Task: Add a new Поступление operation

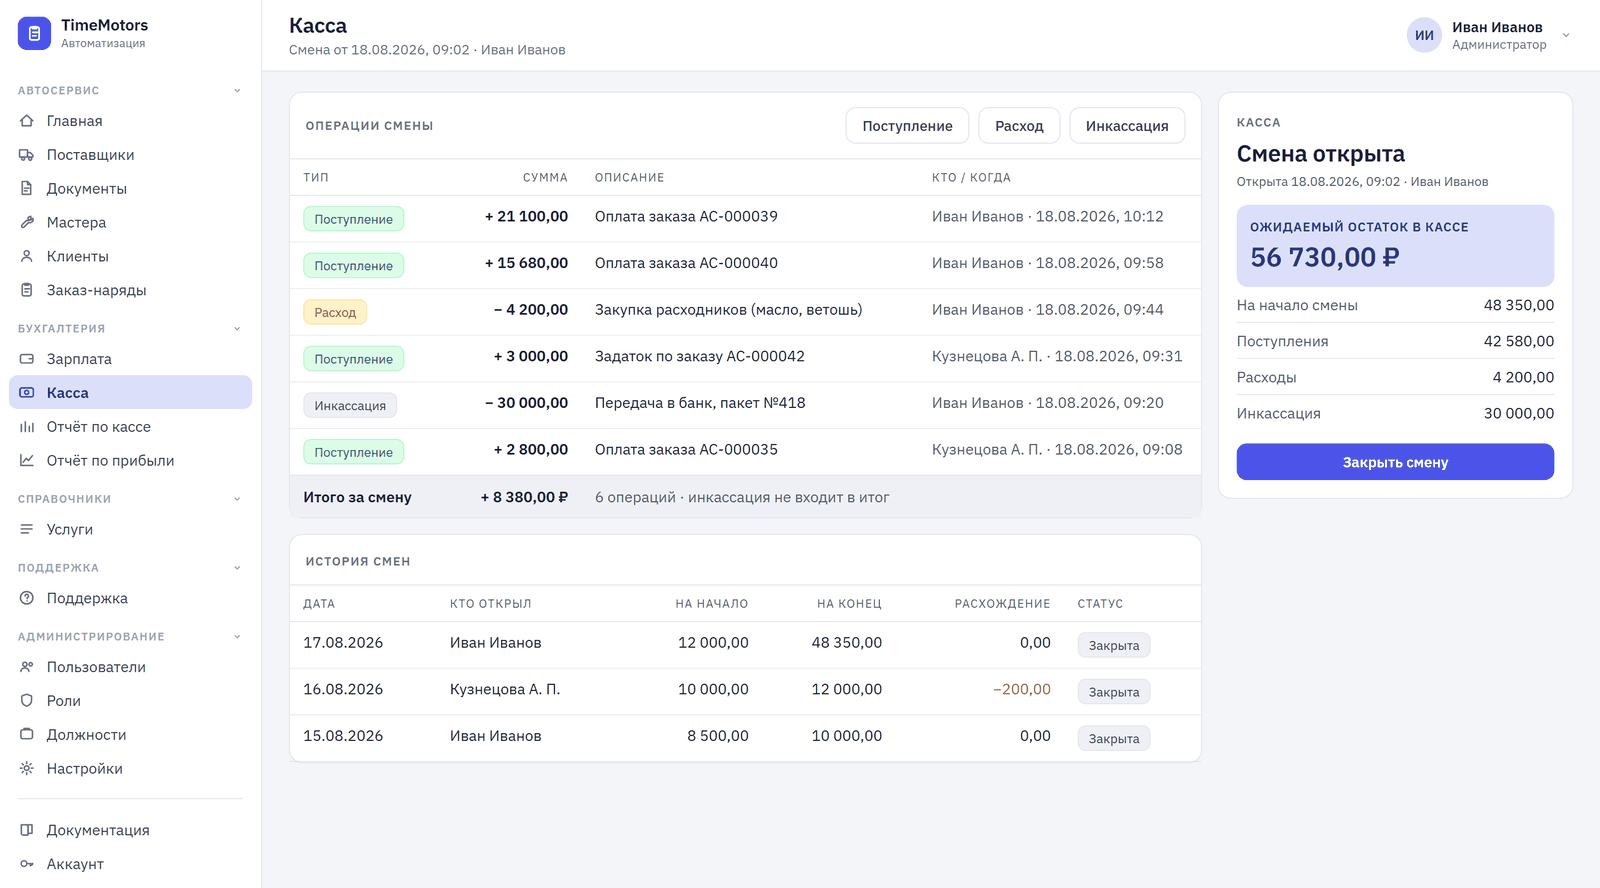Action: (907, 126)
